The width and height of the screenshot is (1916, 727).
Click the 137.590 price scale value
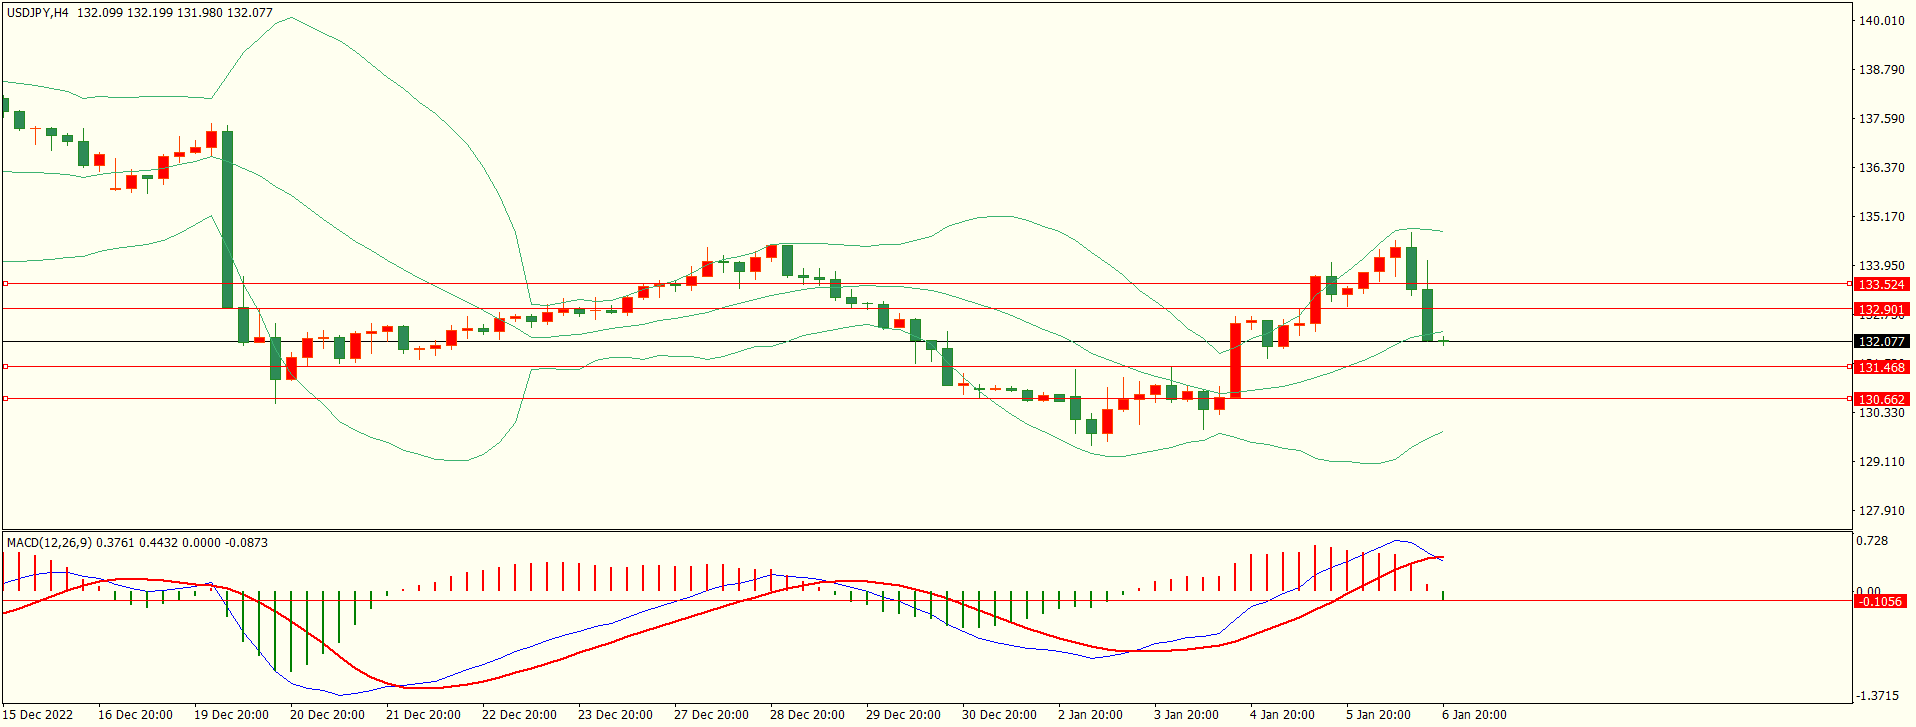[x=1881, y=119]
